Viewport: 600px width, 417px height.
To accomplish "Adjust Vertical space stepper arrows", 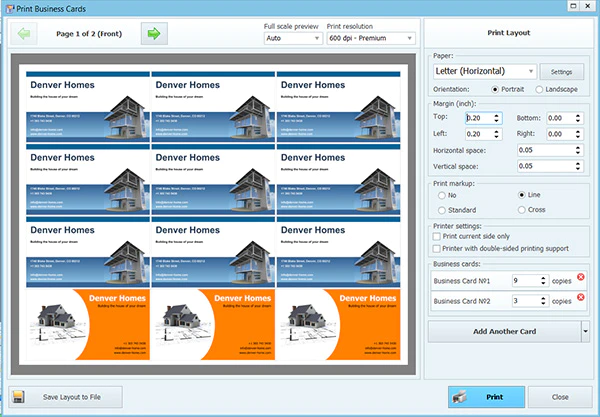I will coord(578,166).
